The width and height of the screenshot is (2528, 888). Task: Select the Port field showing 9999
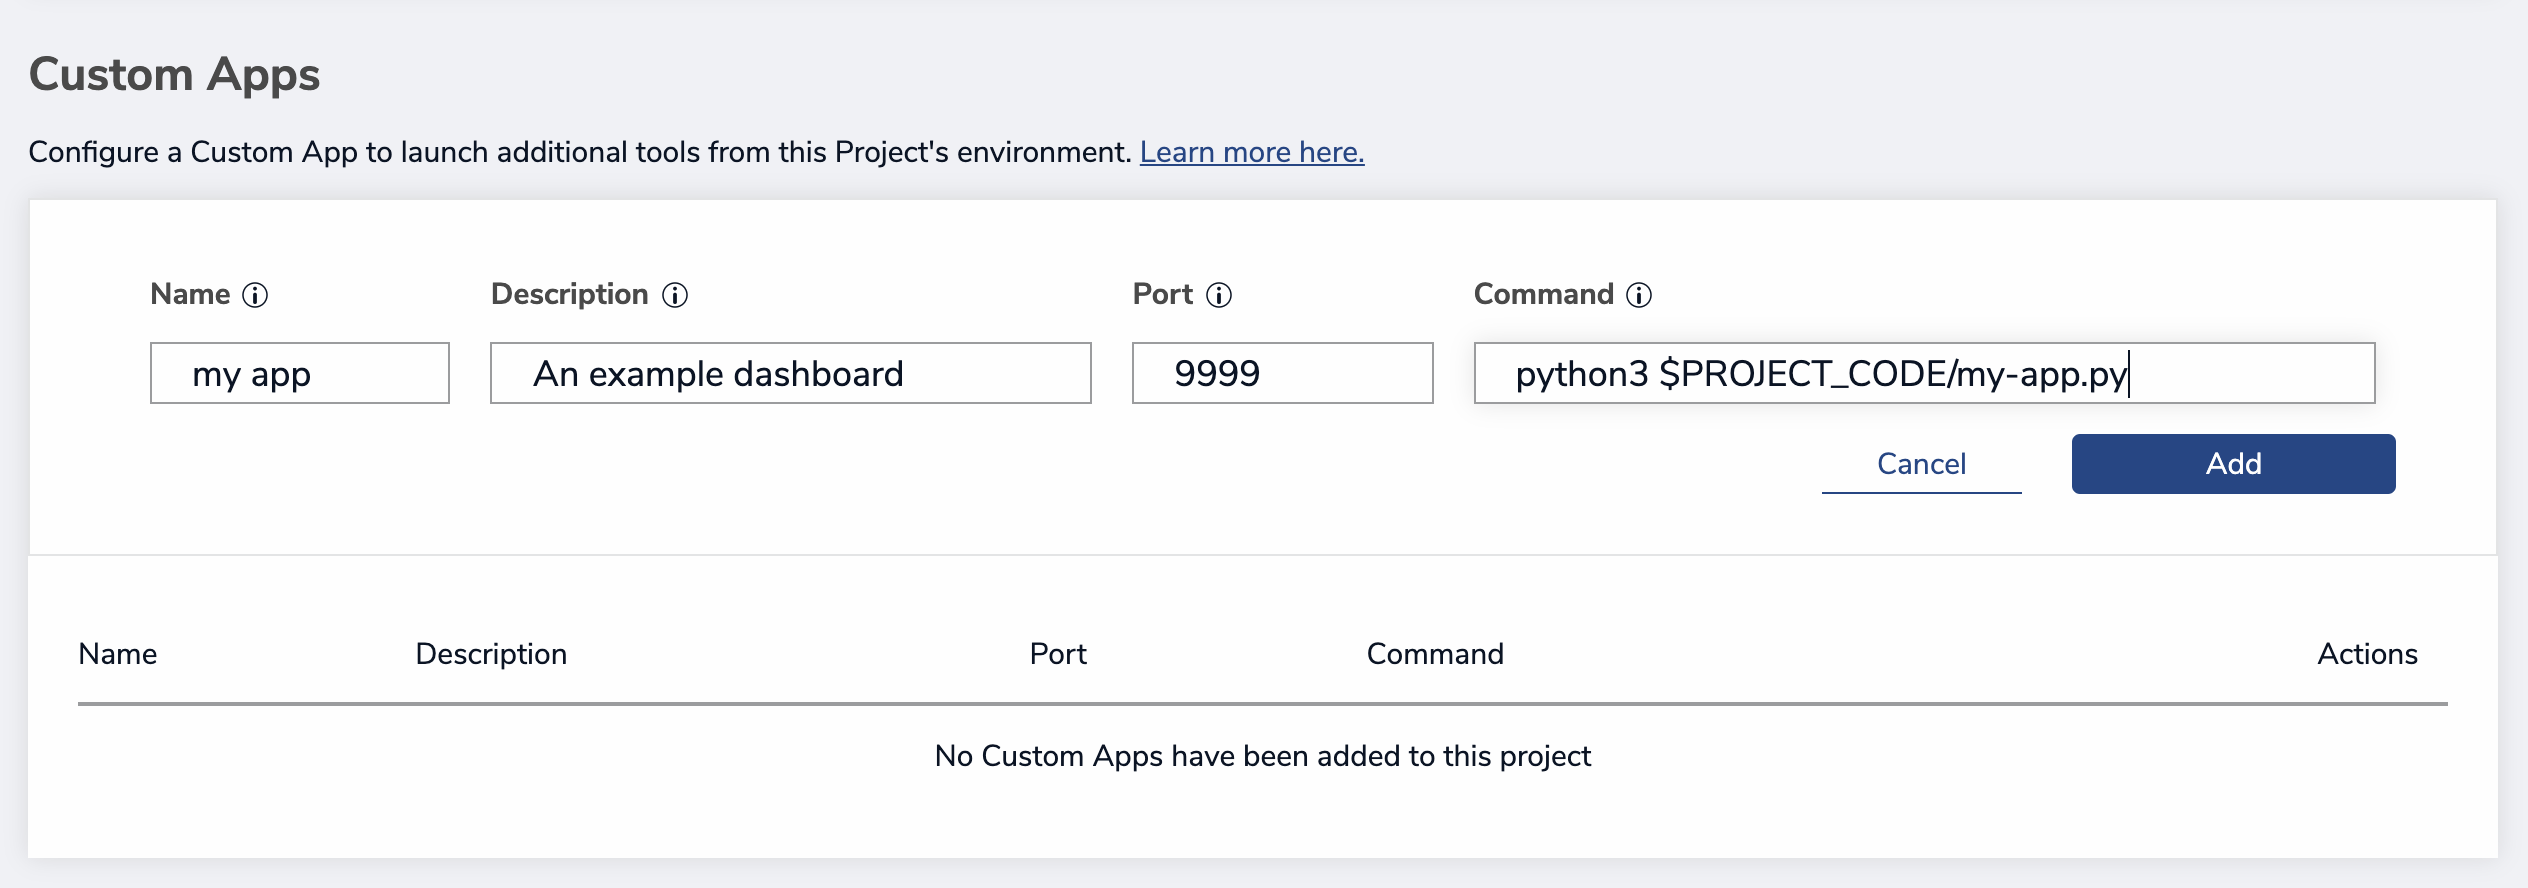[1282, 373]
